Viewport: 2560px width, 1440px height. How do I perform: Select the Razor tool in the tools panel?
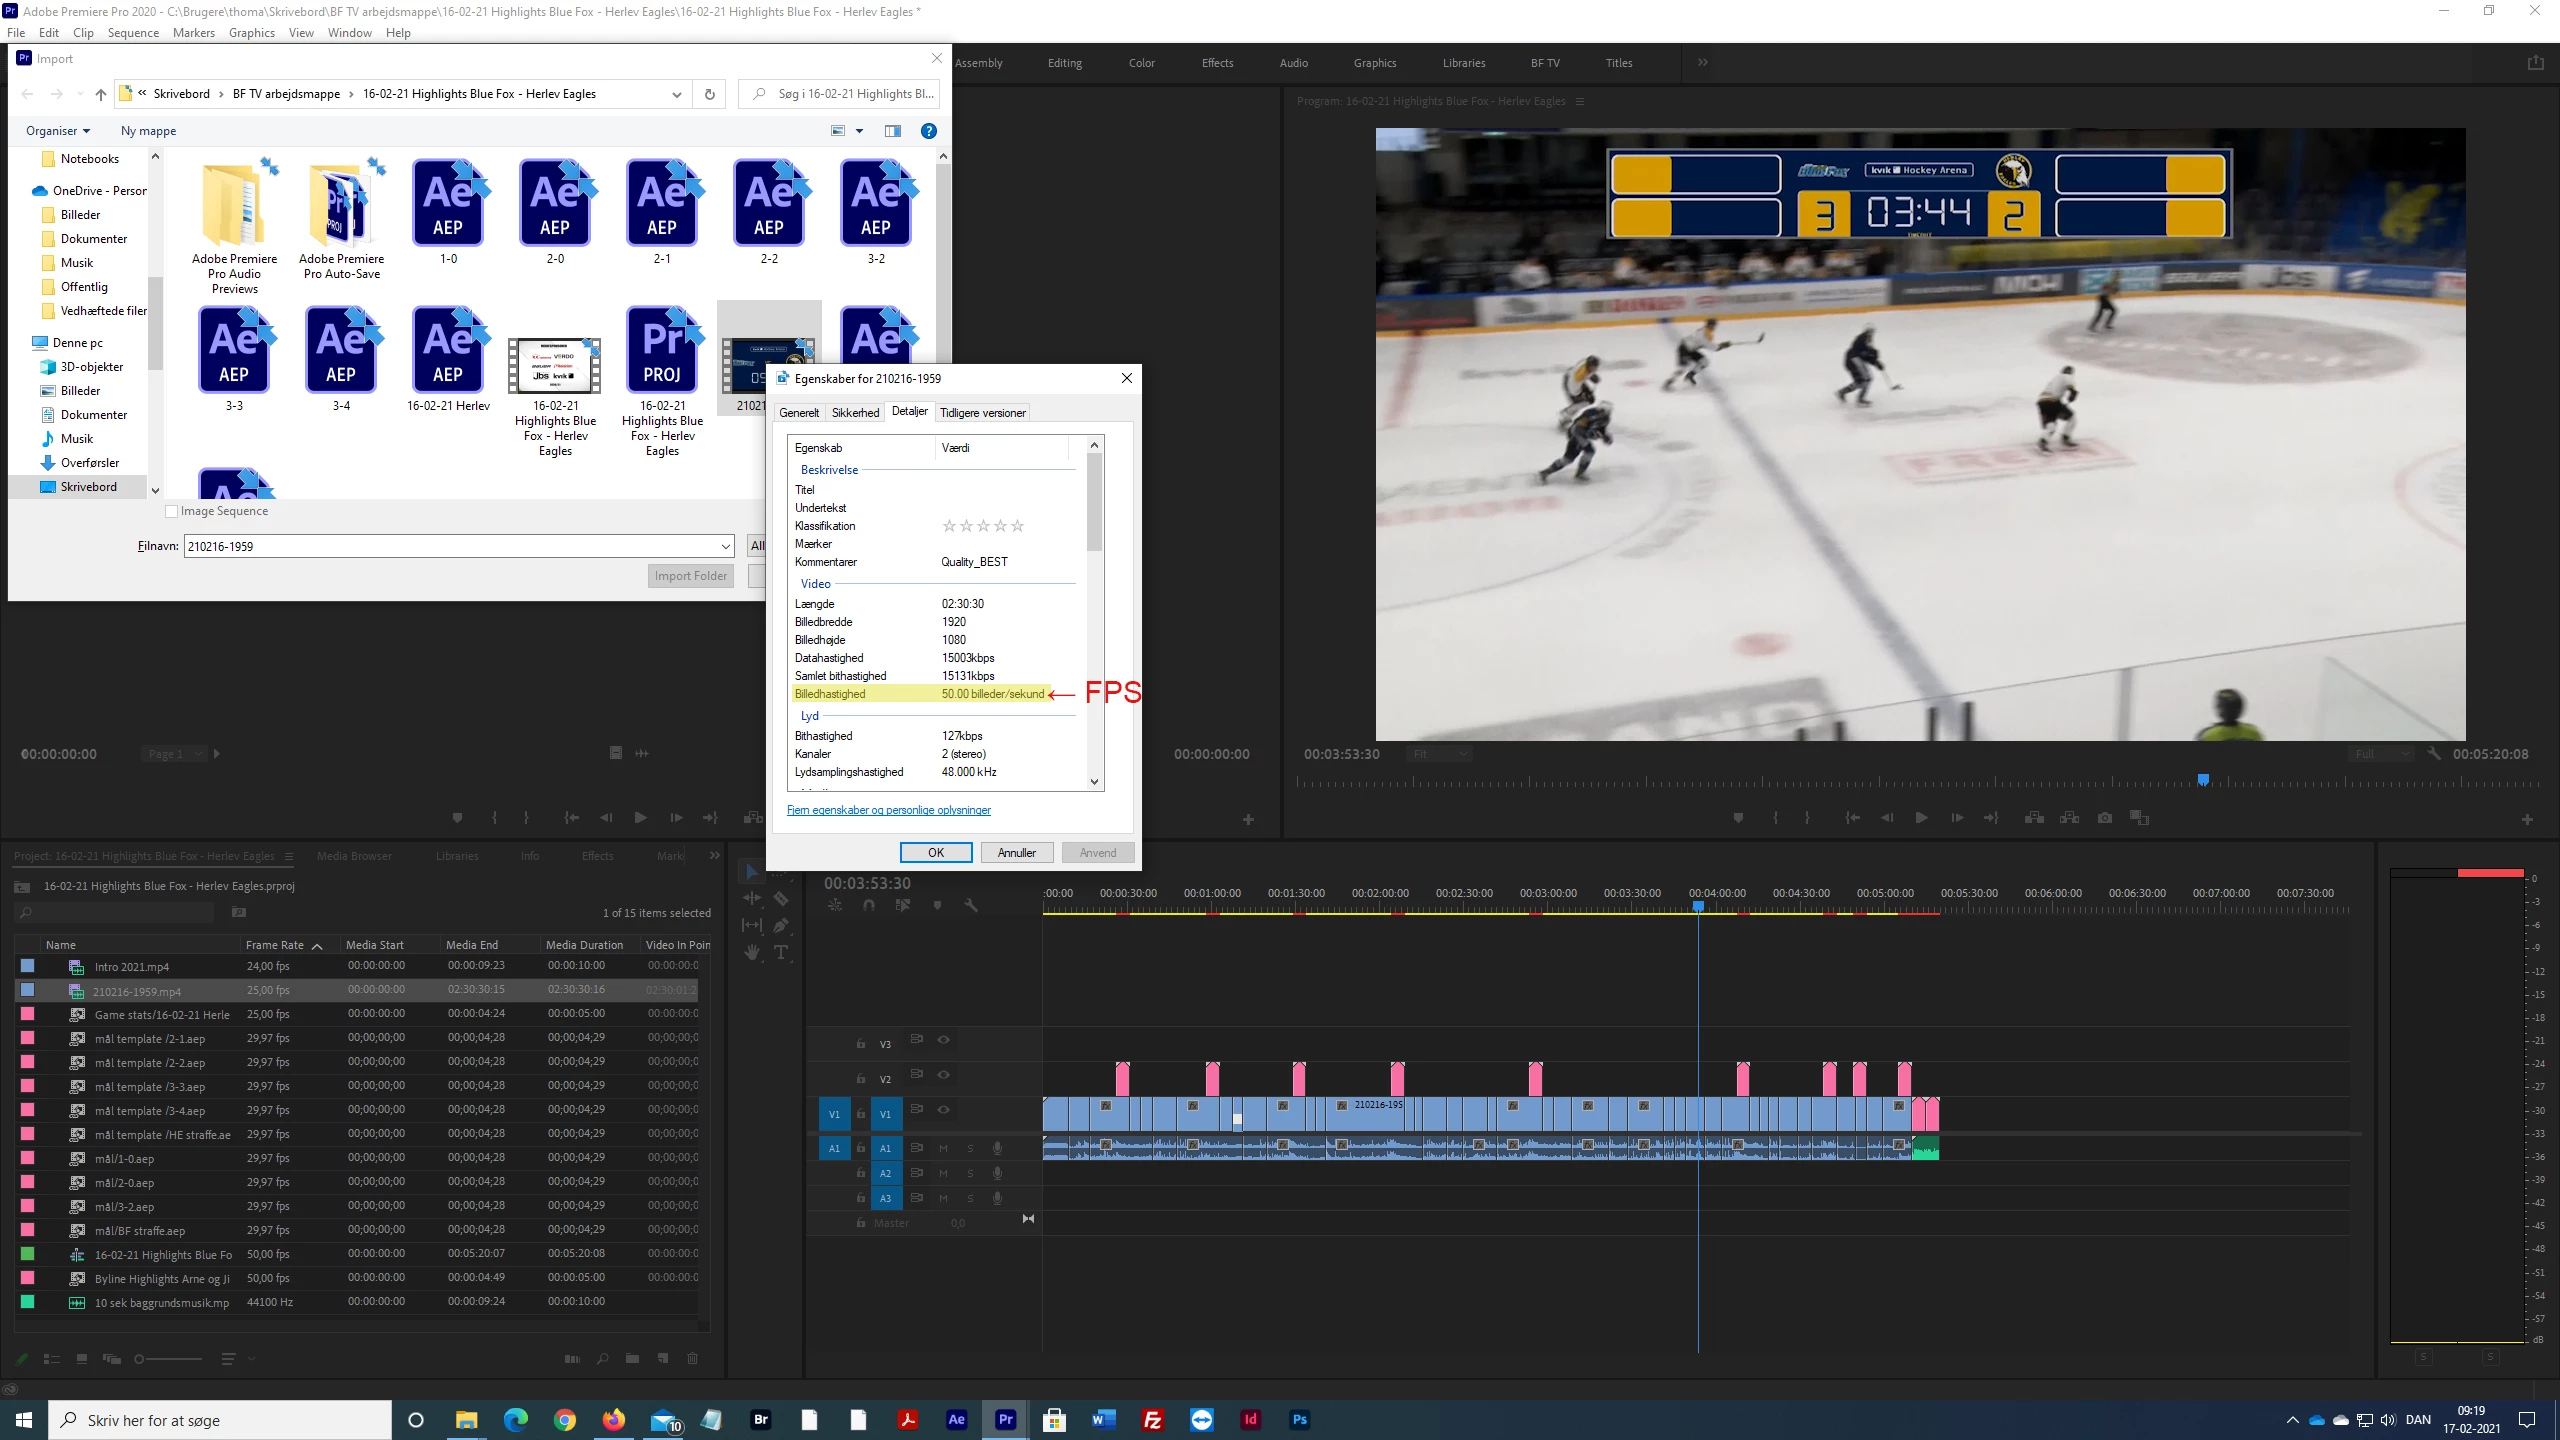pos(781,898)
